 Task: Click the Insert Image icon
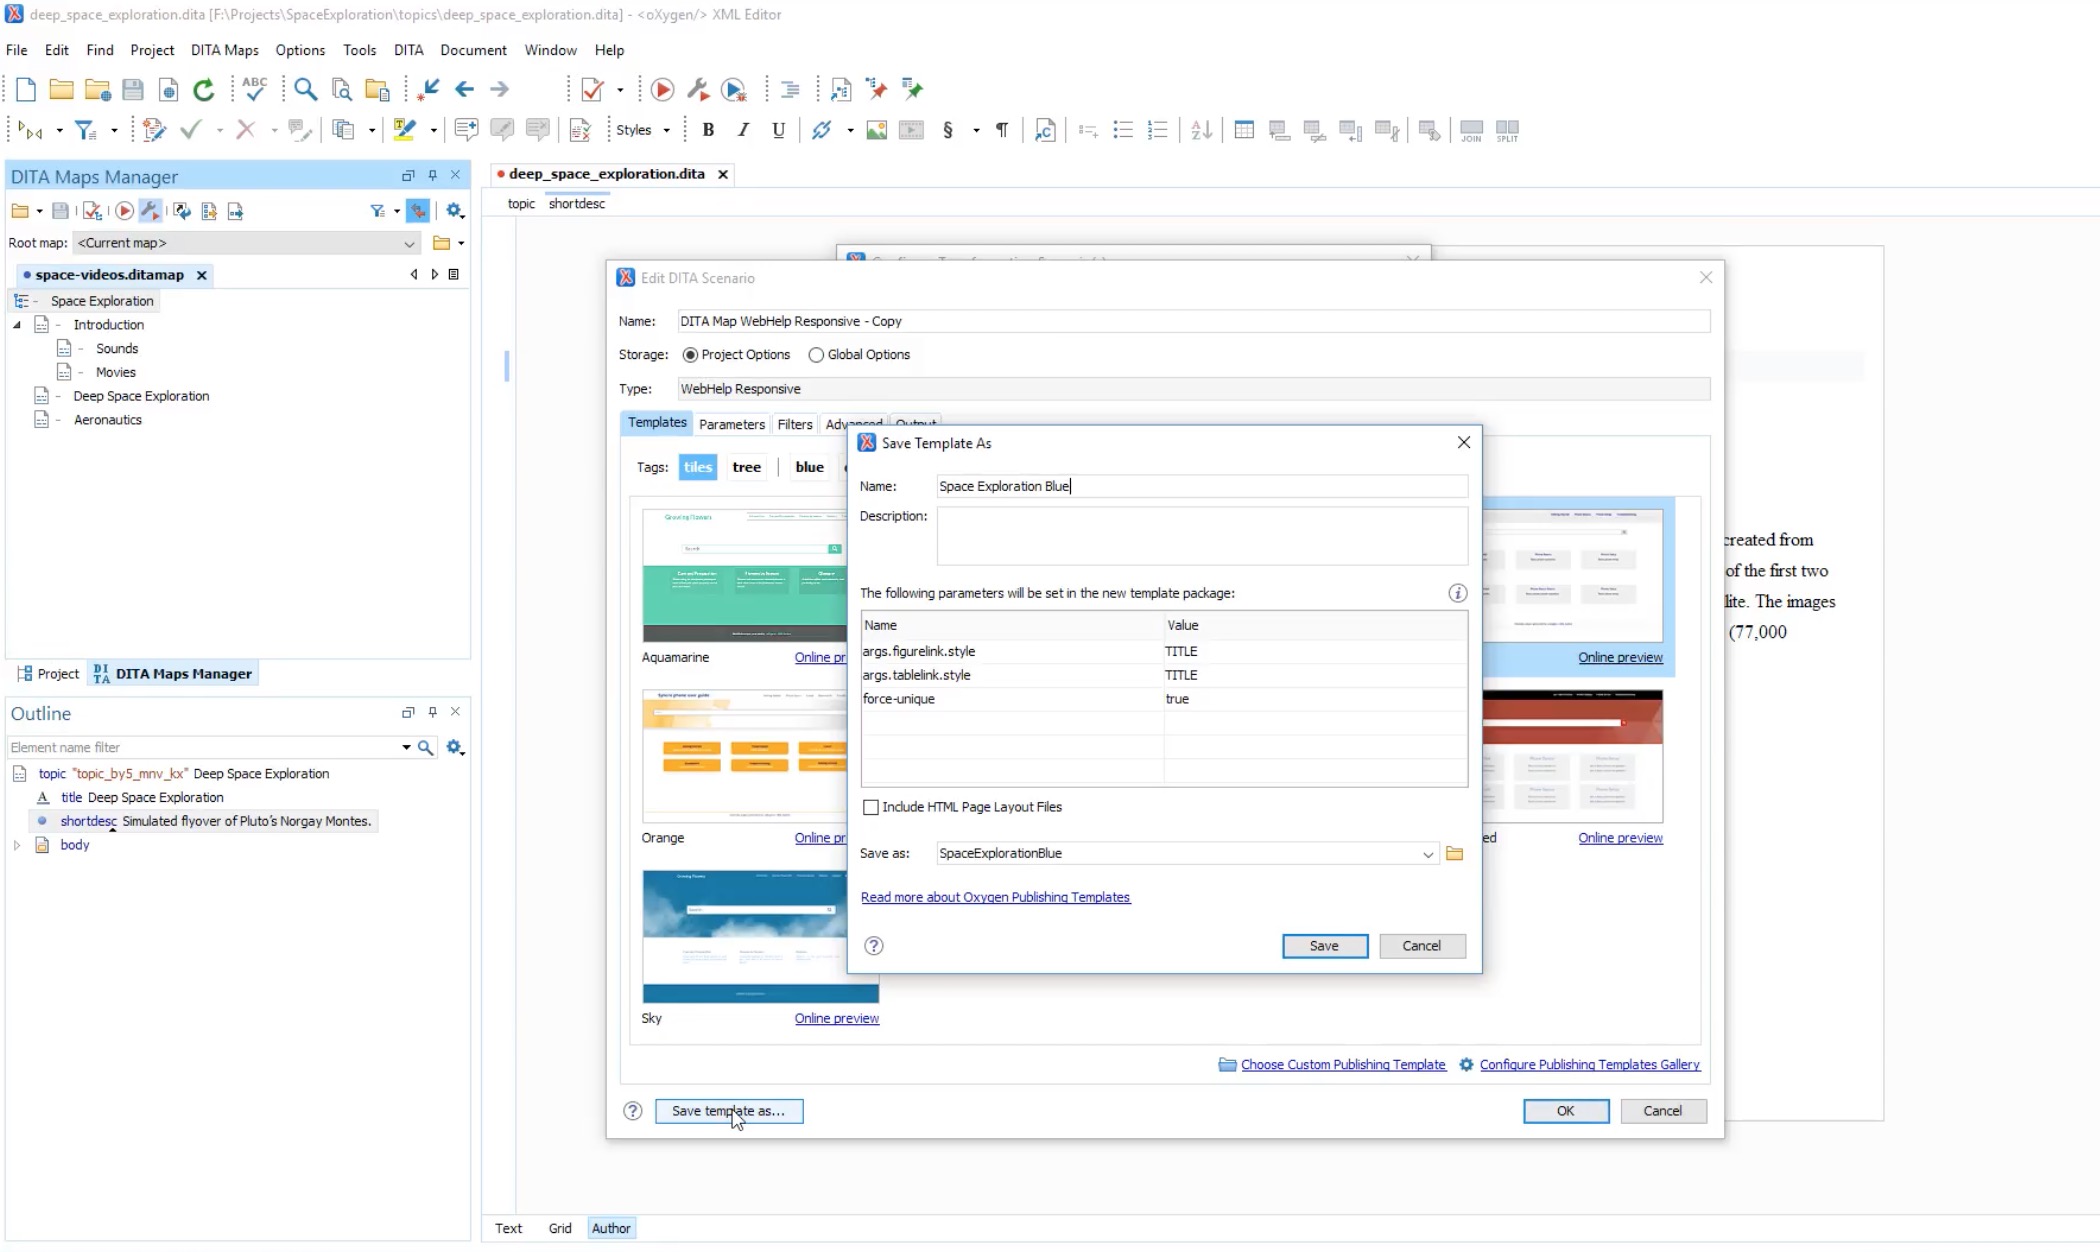coord(876,130)
